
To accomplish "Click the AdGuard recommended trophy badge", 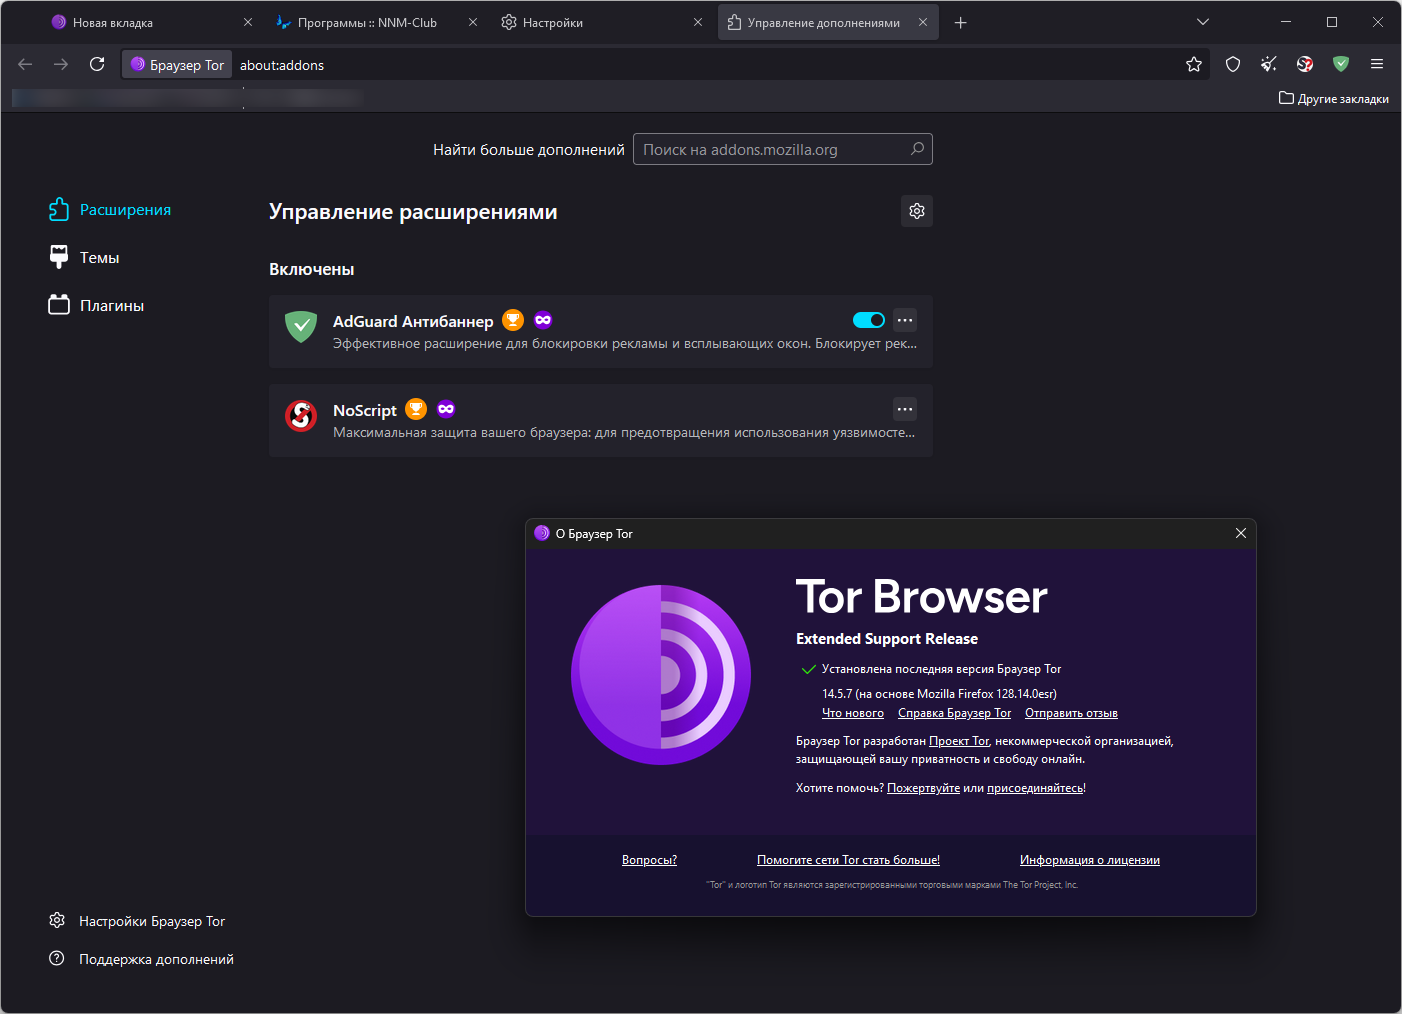I will coord(513,320).
